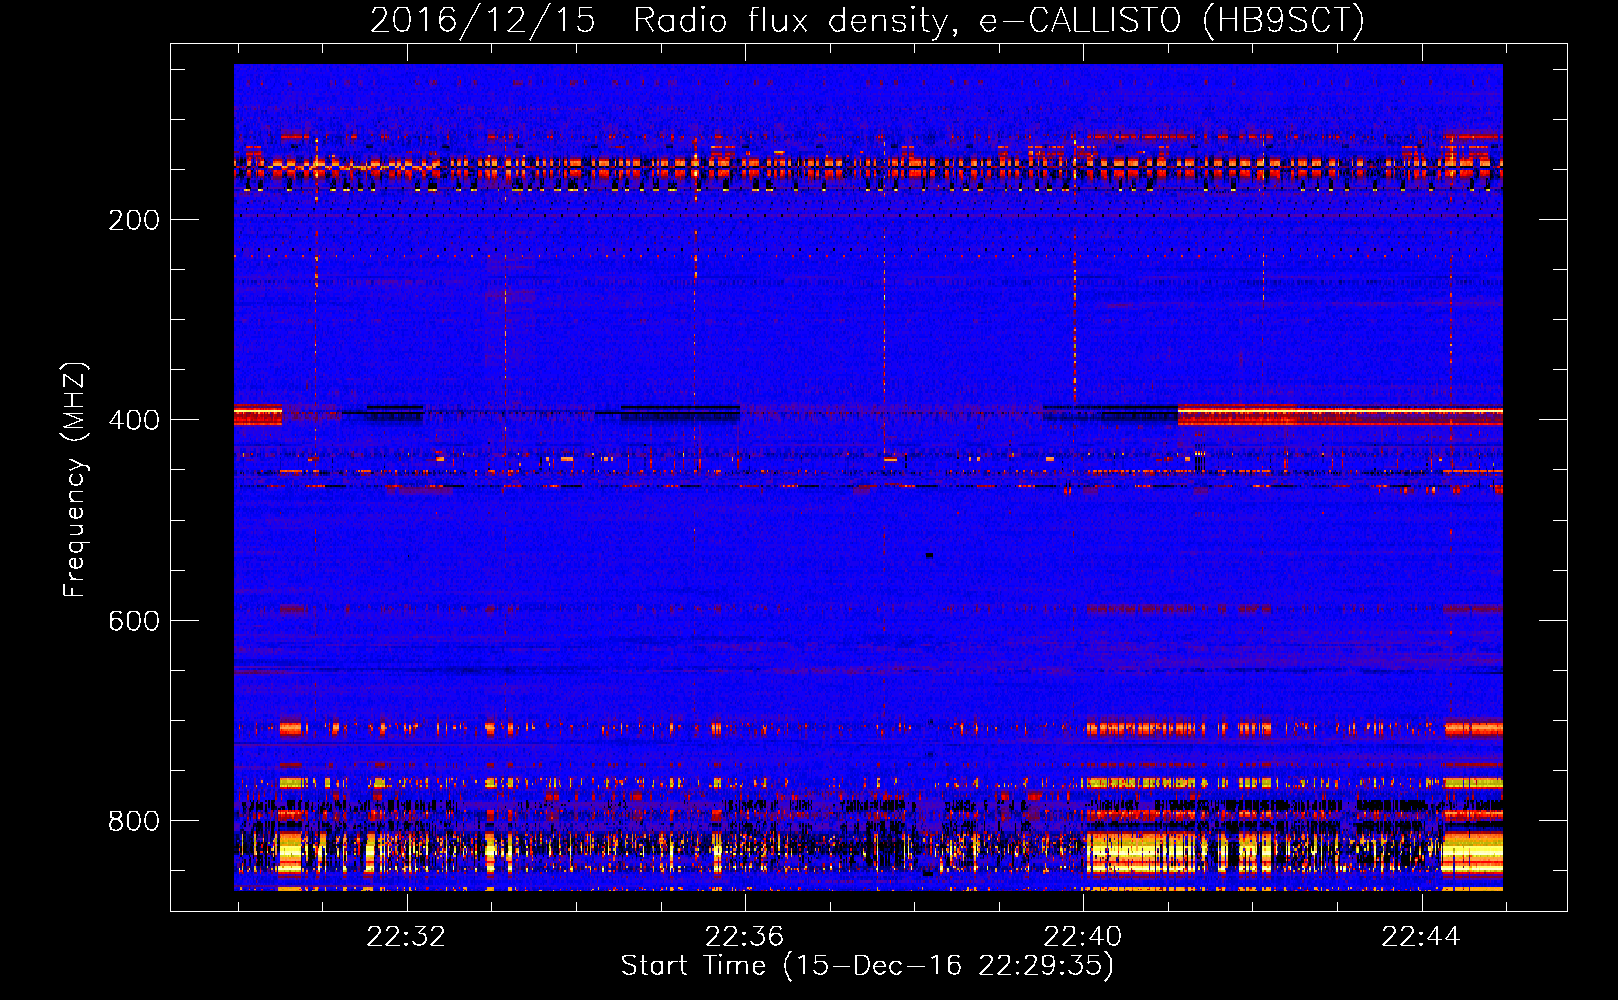Click the 22:40 time tick label
Image resolution: width=1618 pixels, height=1000 pixels.
[1083, 937]
